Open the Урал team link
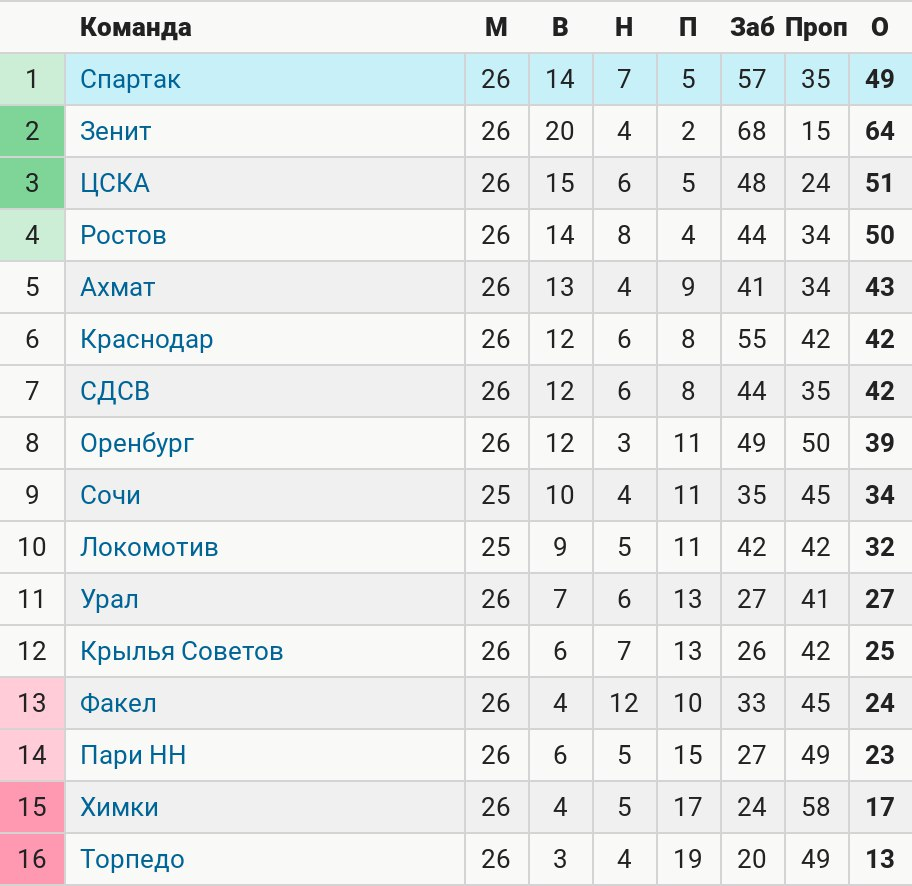Image resolution: width=912 pixels, height=886 pixels. click(x=109, y=600)
